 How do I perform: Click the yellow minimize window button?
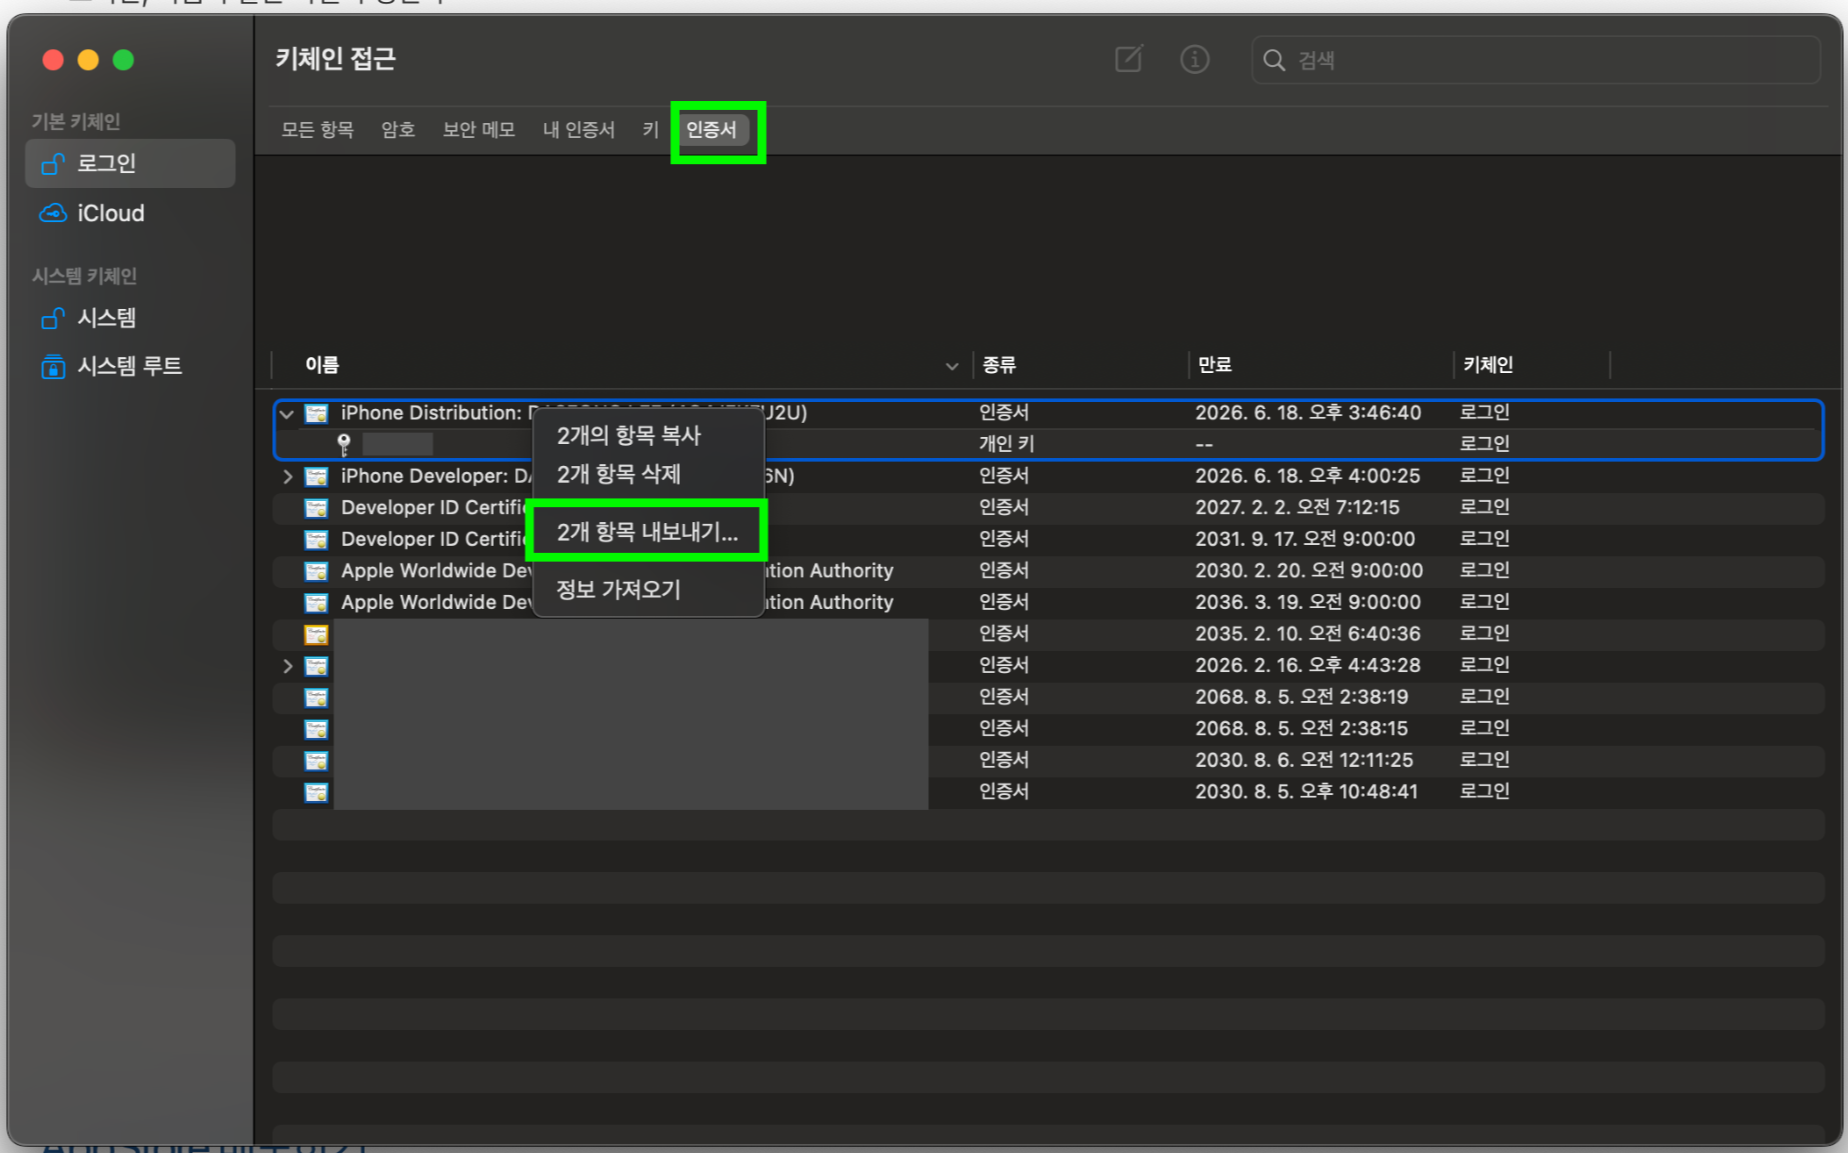tap(88, 60)
